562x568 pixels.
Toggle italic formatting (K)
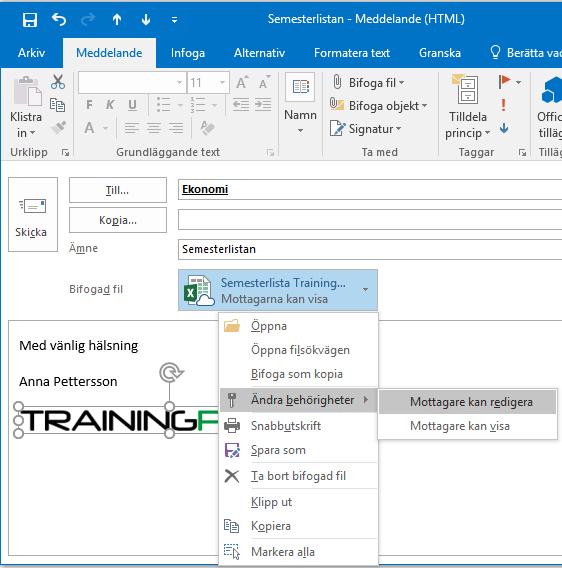pos(110,105)
